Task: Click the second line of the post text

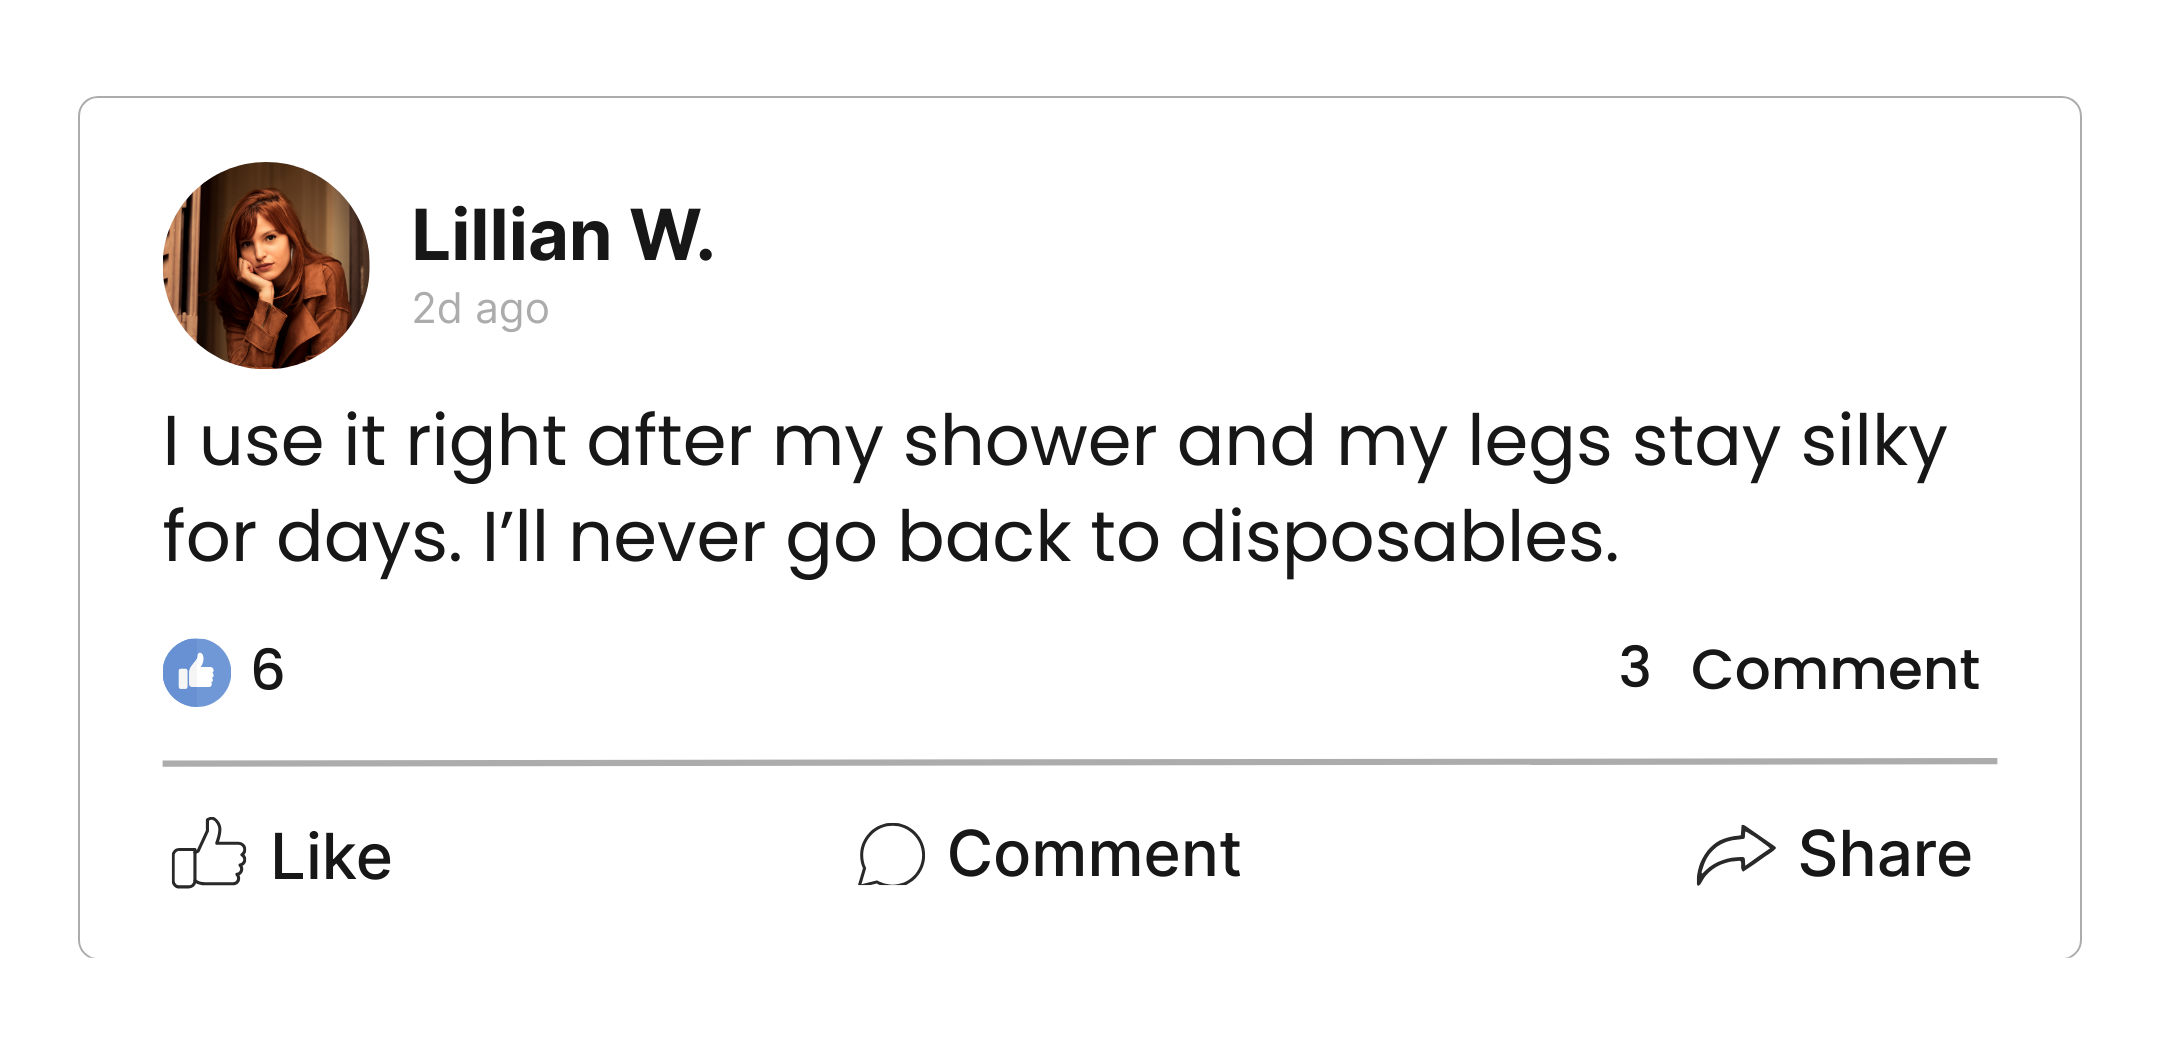Action: coord(890,537)
